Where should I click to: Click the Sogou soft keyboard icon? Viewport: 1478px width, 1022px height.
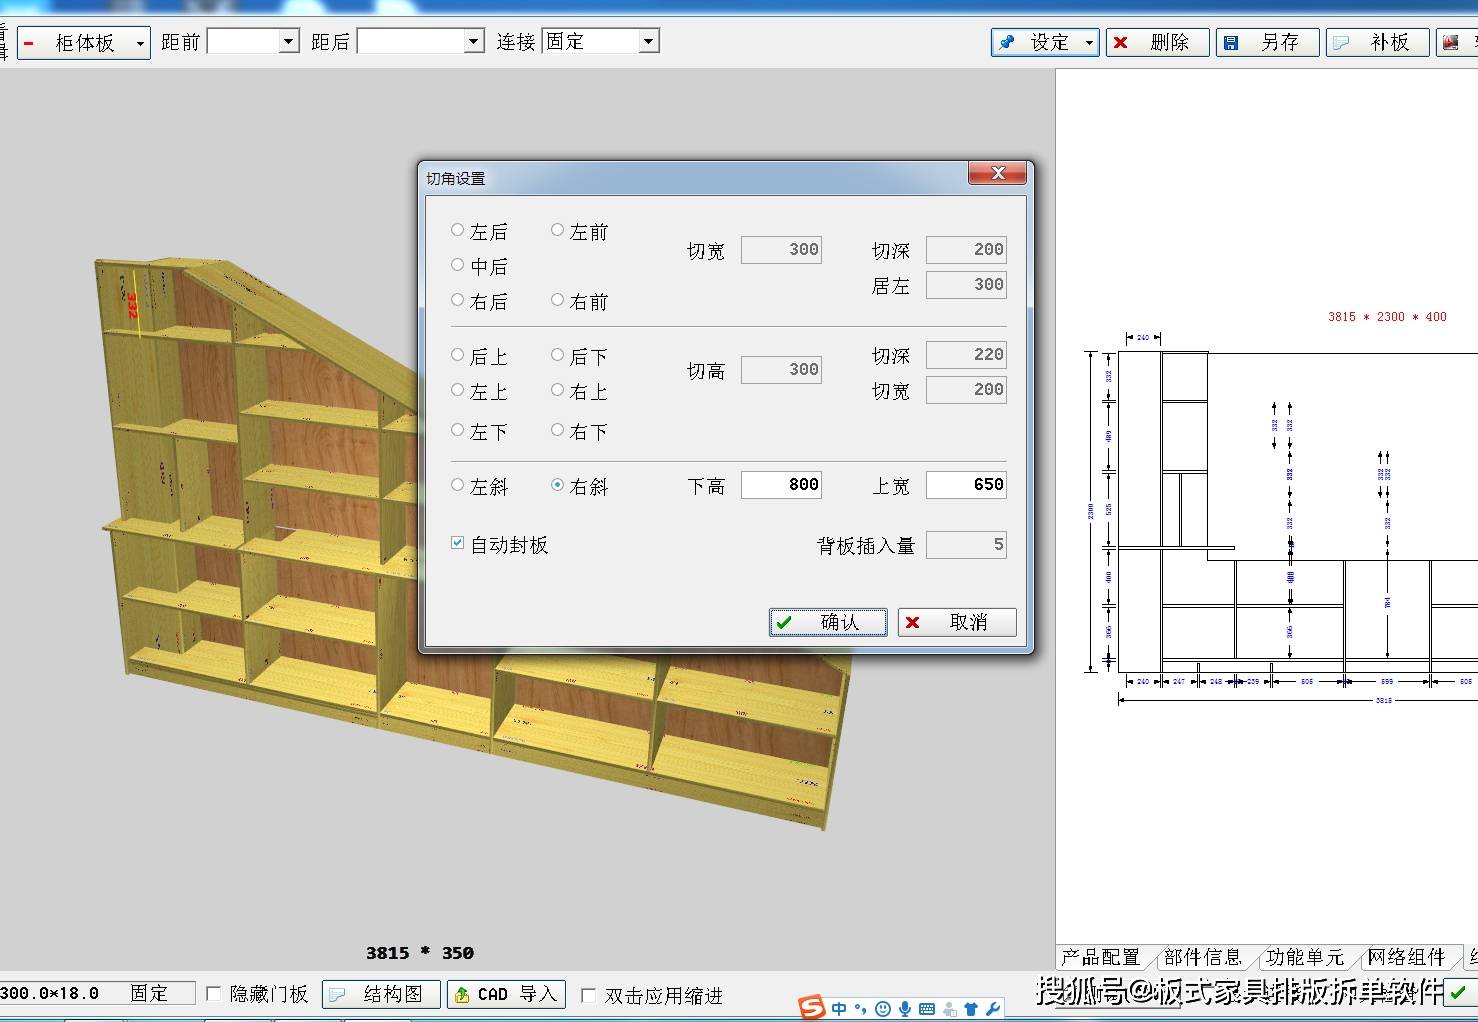[926, 1008]
